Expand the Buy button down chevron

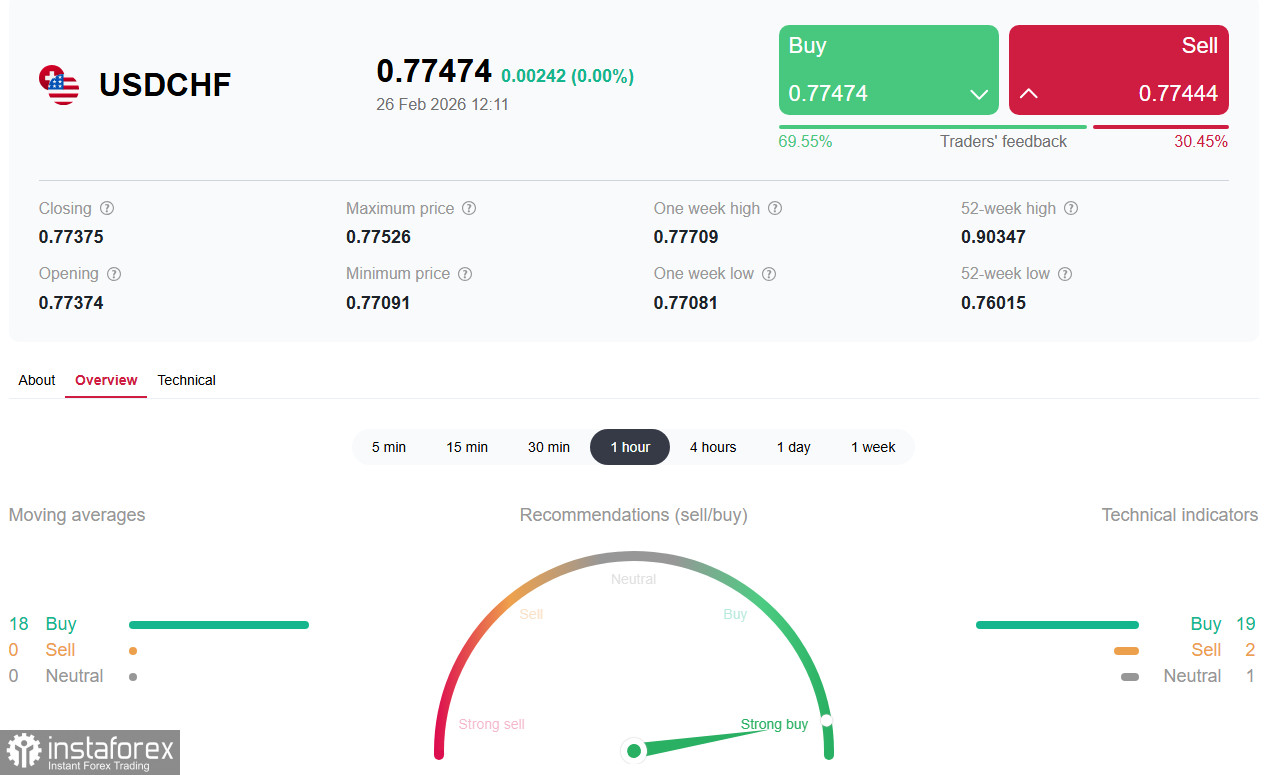pos(979,95)
